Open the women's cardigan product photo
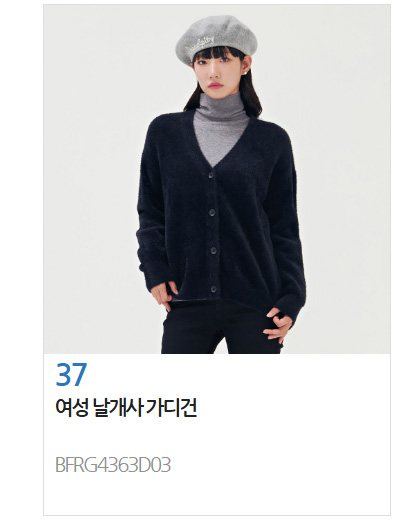The height and width of the screenshot is (527, 400). click(x=217, y=179)
